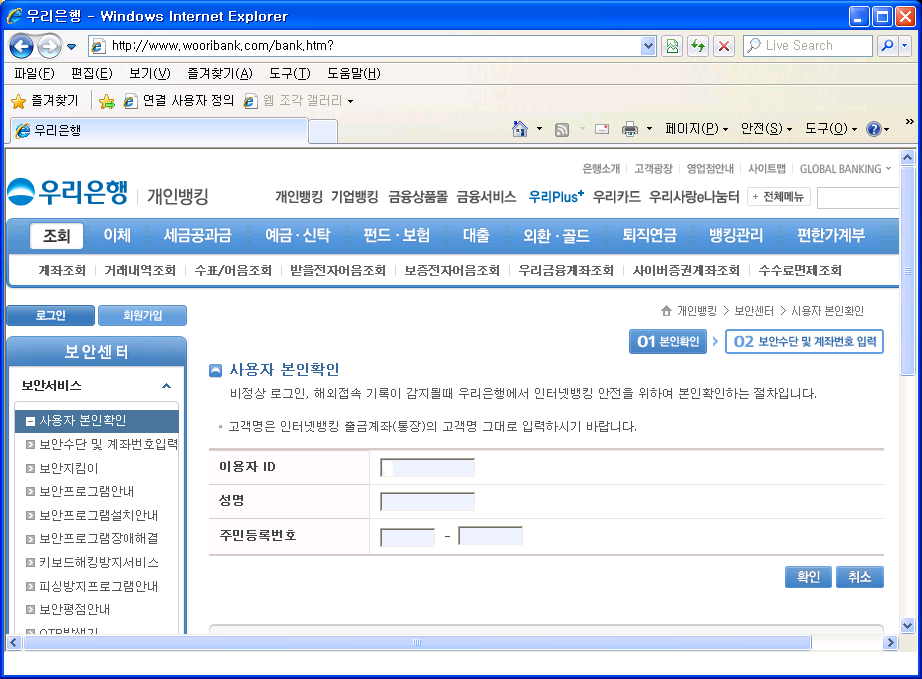Select the 이체 main menu tab
The height and width of the screenshot is (679, 922).
(x=117, y=236)
